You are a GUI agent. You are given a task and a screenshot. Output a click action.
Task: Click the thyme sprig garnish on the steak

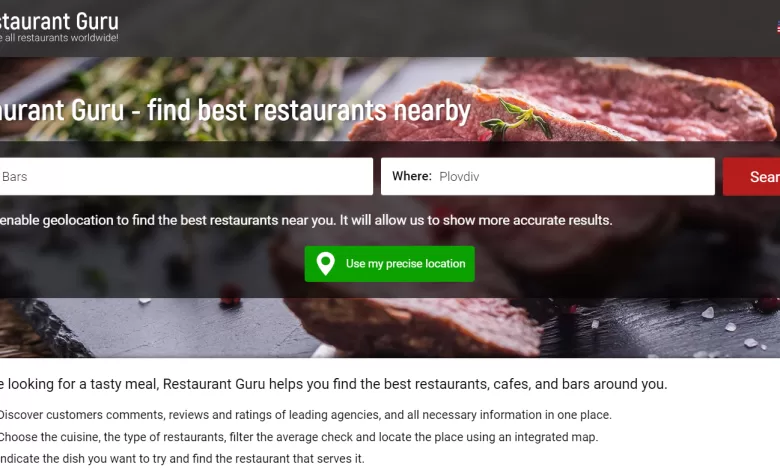tap(517, 119)
